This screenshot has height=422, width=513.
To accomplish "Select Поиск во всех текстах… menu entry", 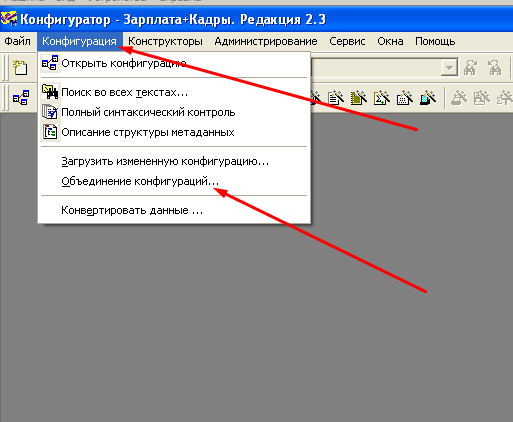I will pos(174,92).
